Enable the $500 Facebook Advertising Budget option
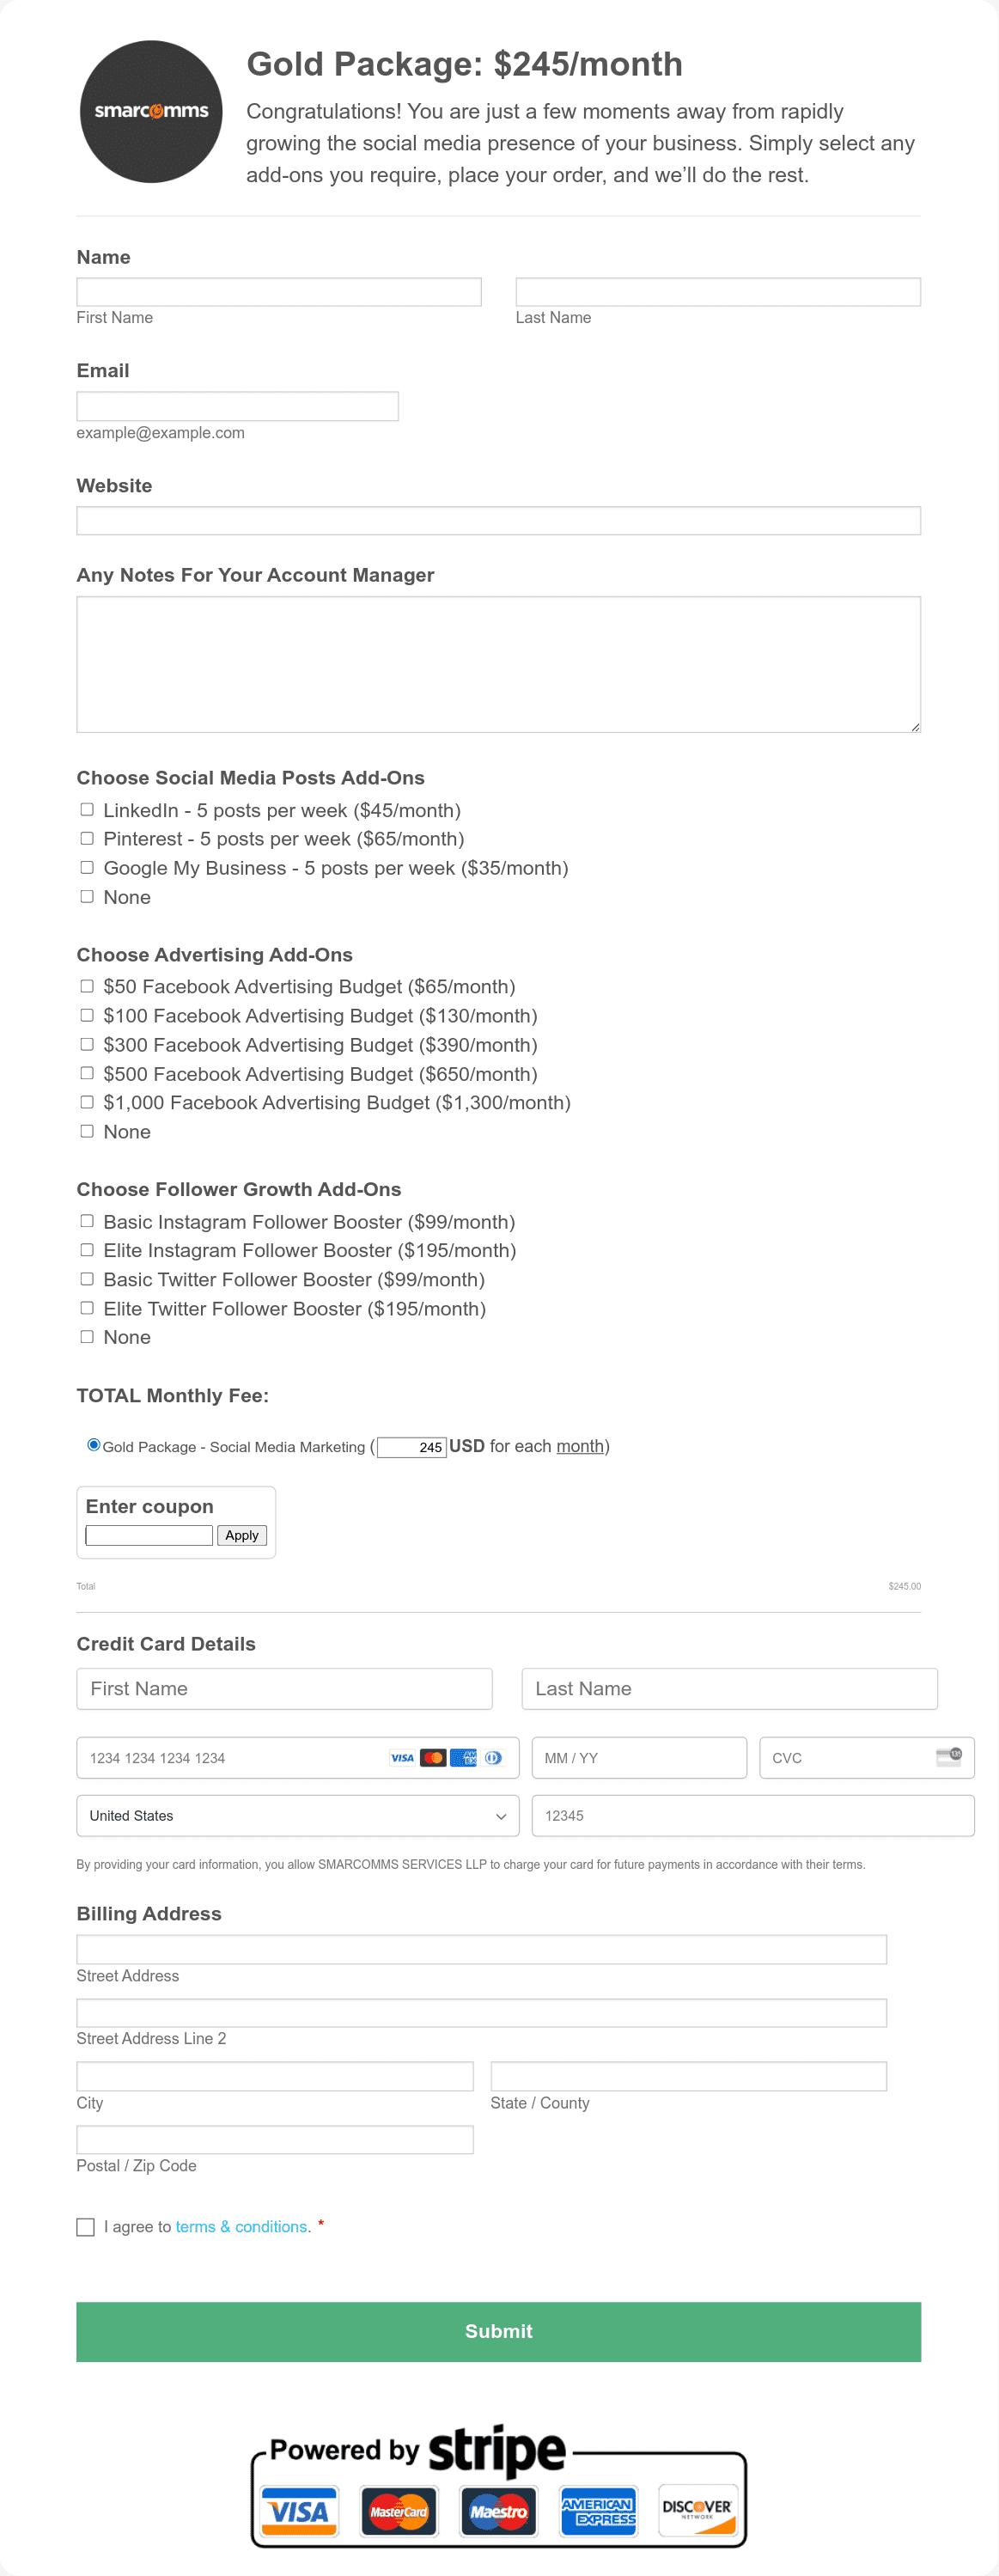 [x=86, y=1072]
